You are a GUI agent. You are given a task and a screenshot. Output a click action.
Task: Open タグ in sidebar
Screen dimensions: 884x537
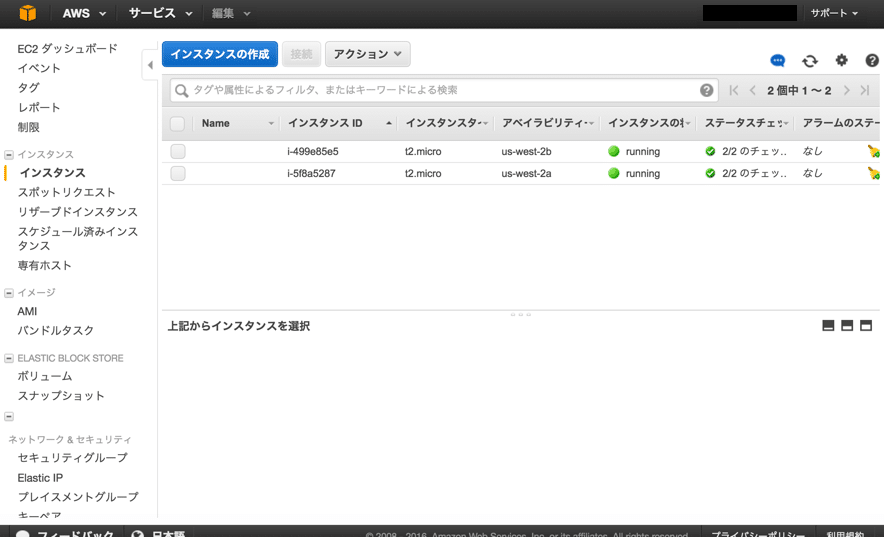[28, 88]
